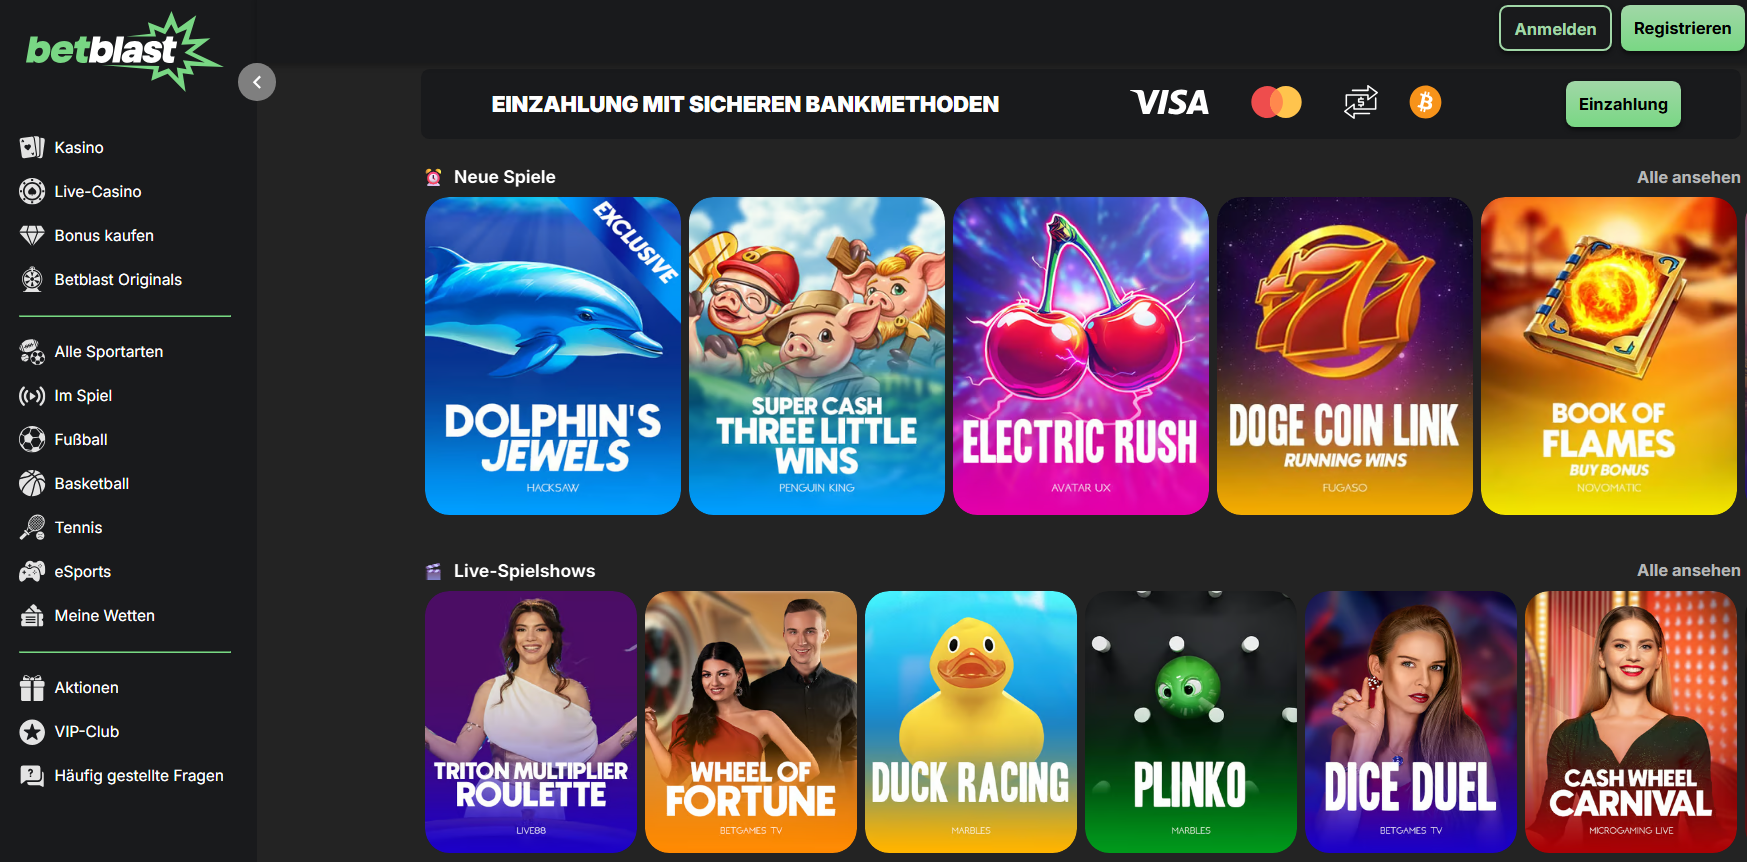
Task: Select the Basketball icon in sidebar
Action: (32, 483)
